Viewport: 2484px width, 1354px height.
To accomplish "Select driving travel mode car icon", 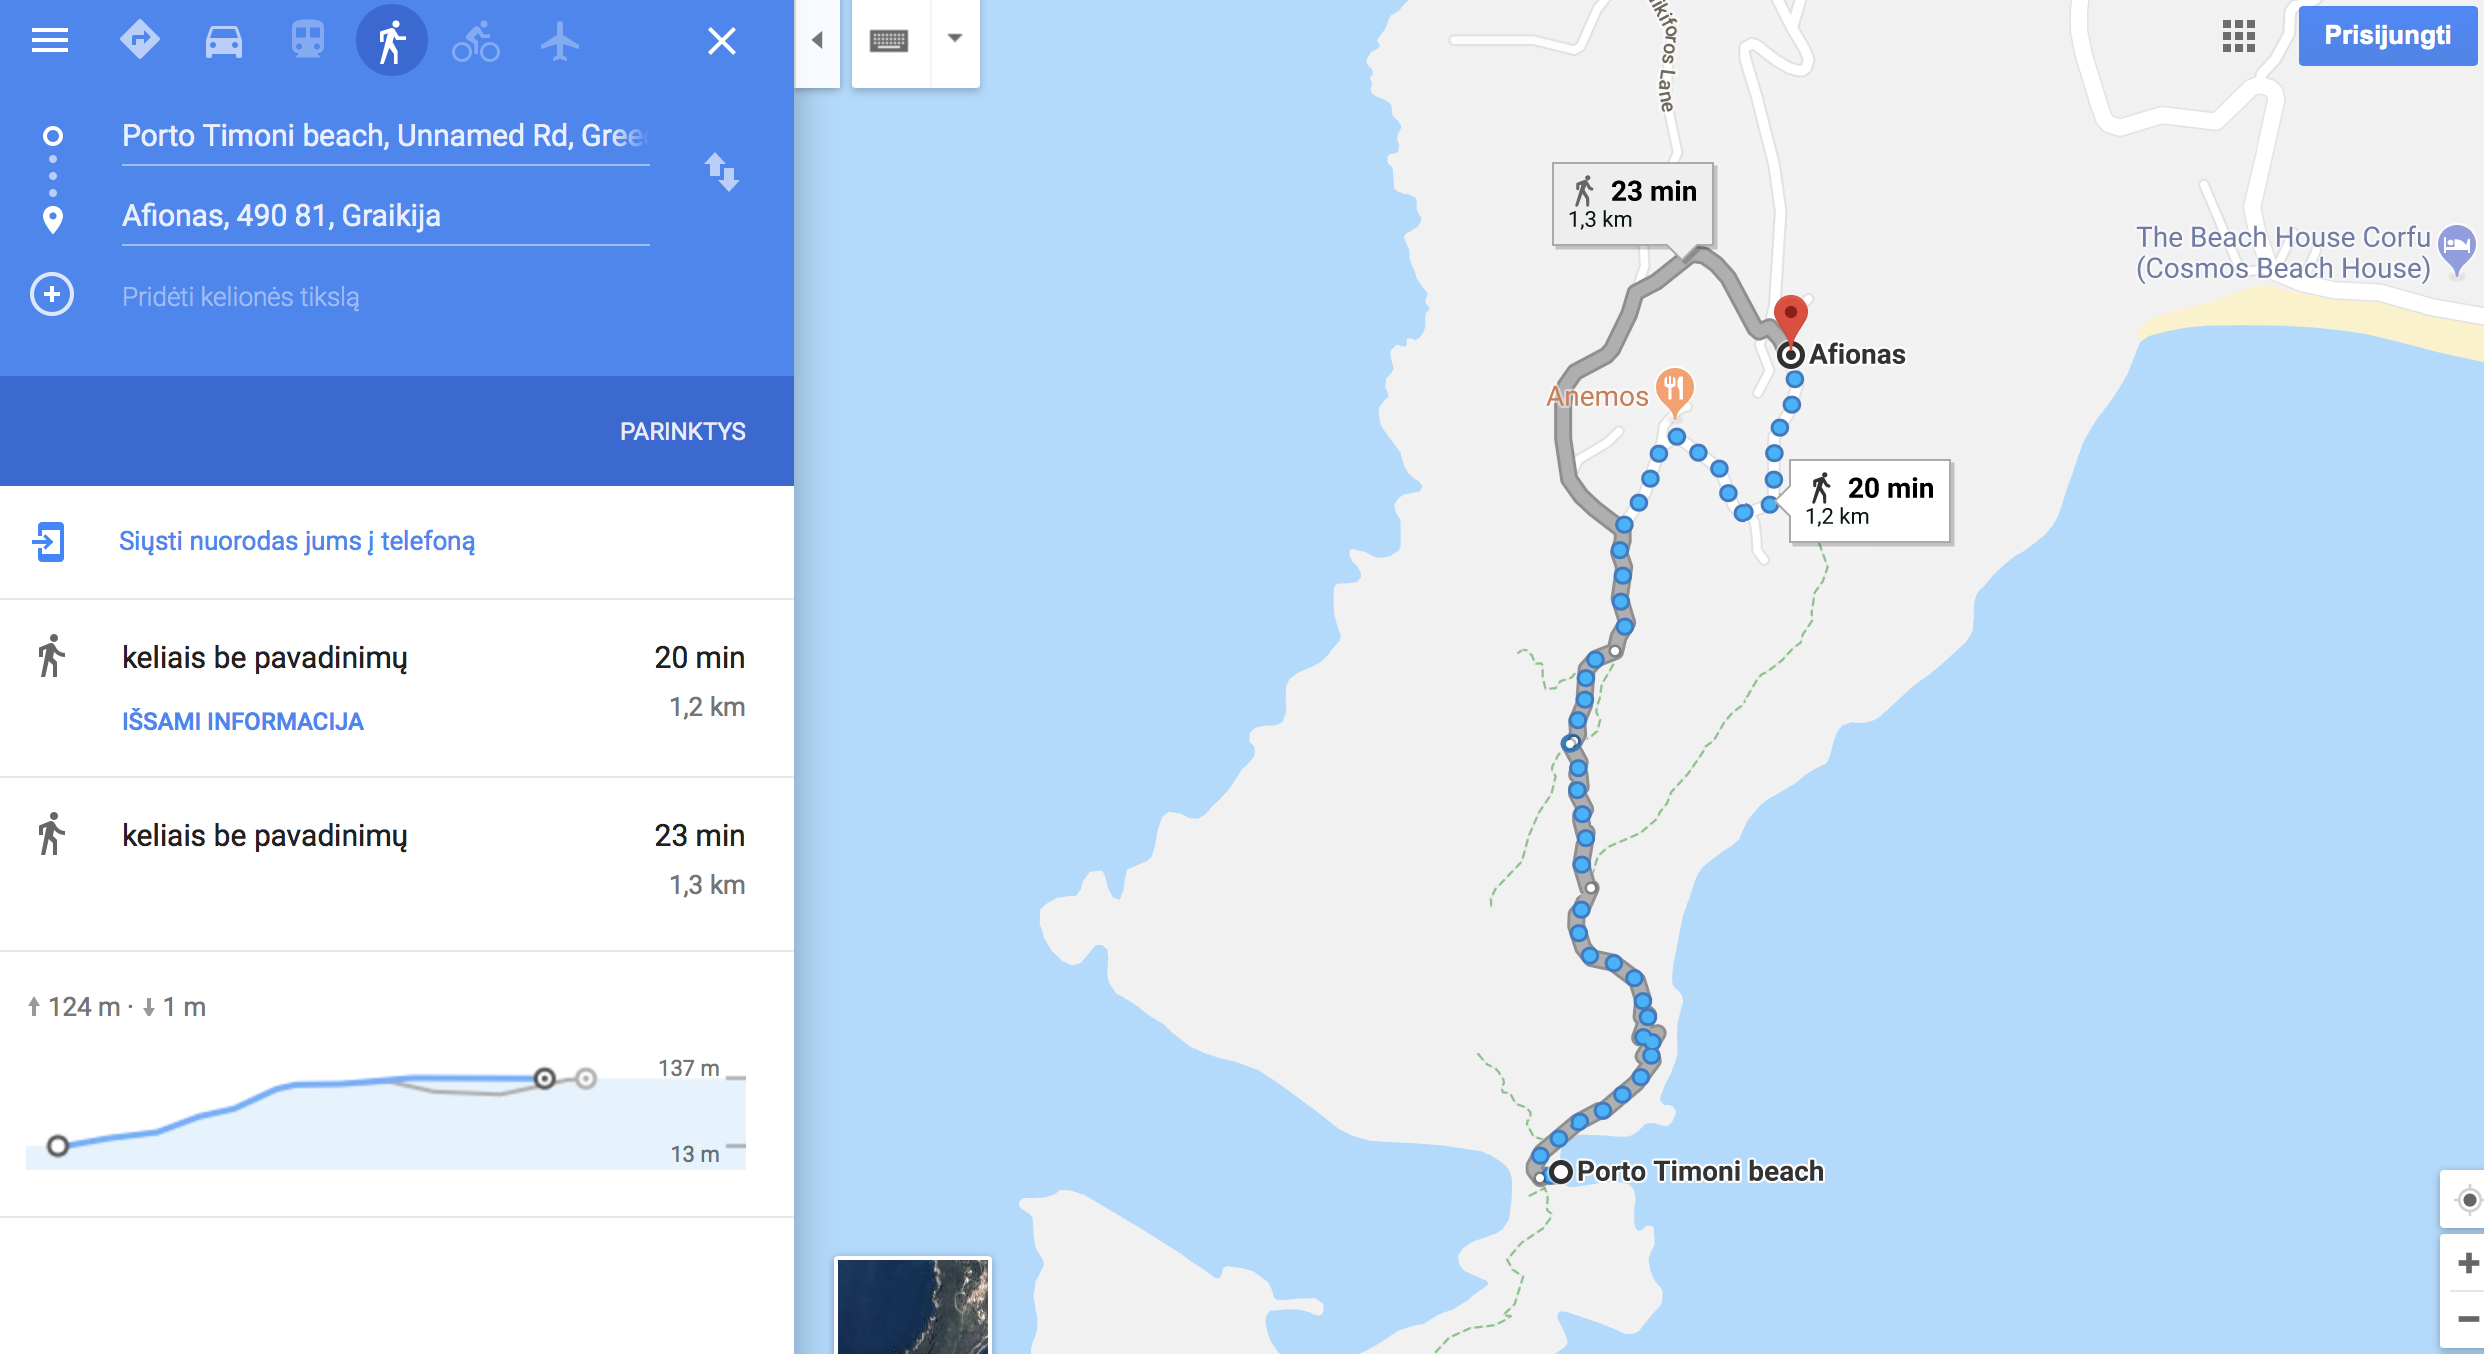I will point(224,41).
